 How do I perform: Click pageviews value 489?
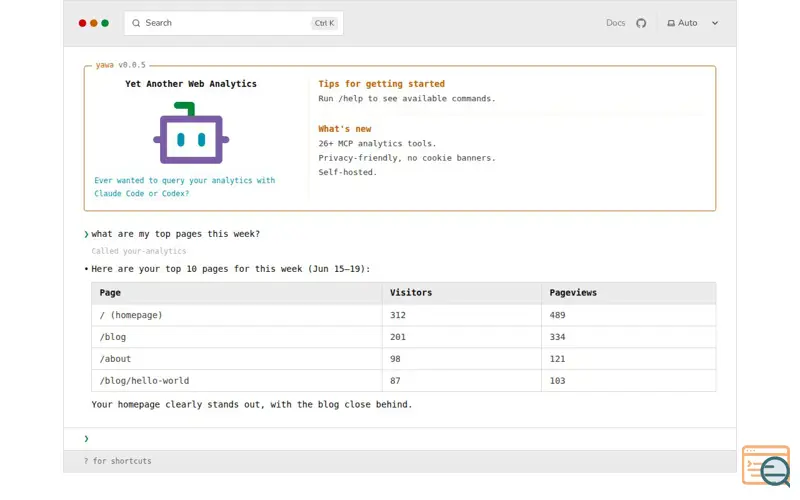click(x=557, y=315)
